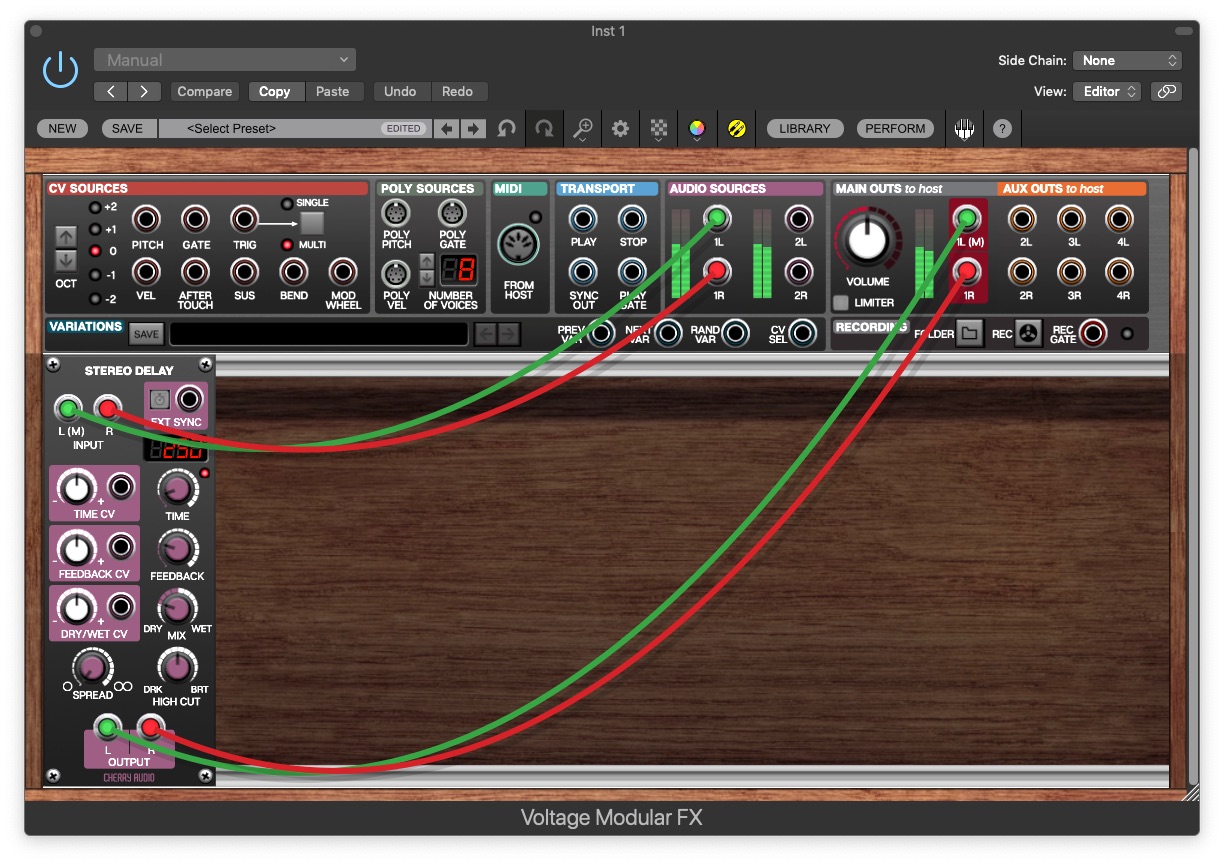Click the Aux Outs 4L jack
This screenshot has height=864, width=1224.
[x=1119, y=218]
